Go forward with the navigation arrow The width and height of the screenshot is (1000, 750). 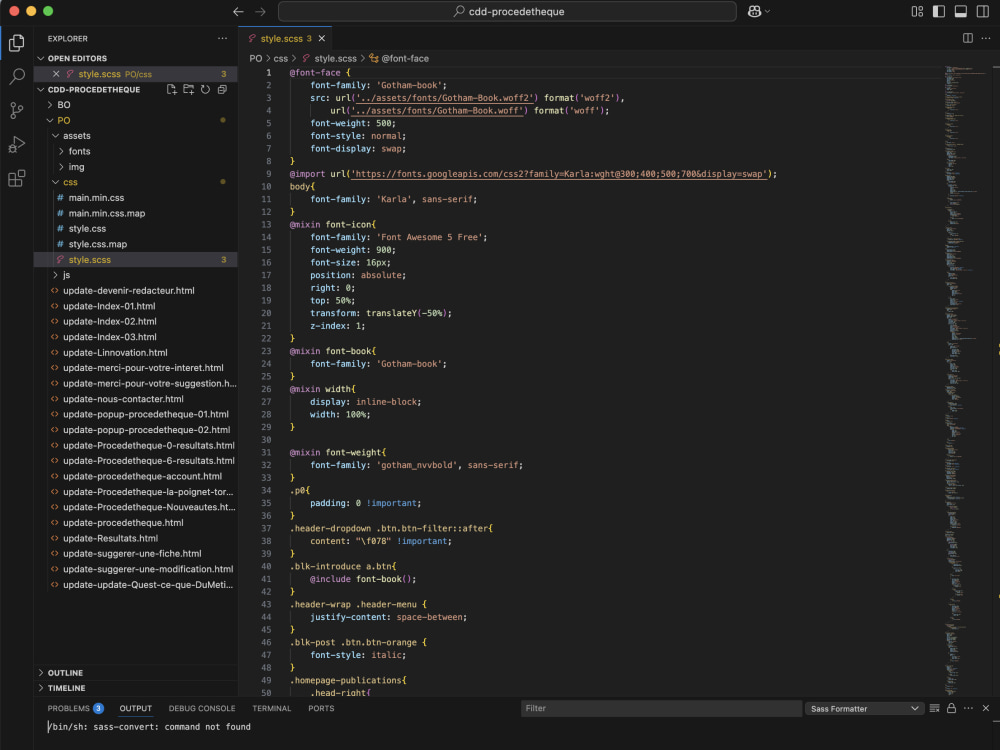(260, 11)
